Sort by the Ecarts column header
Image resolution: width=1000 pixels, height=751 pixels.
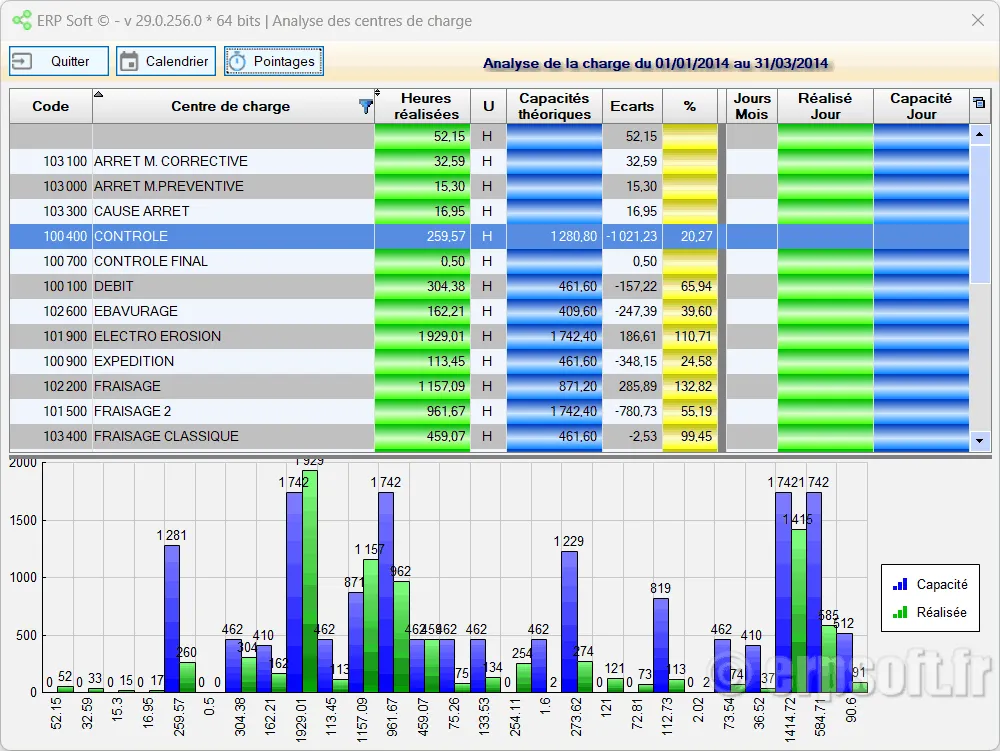[x=632, y=106]
